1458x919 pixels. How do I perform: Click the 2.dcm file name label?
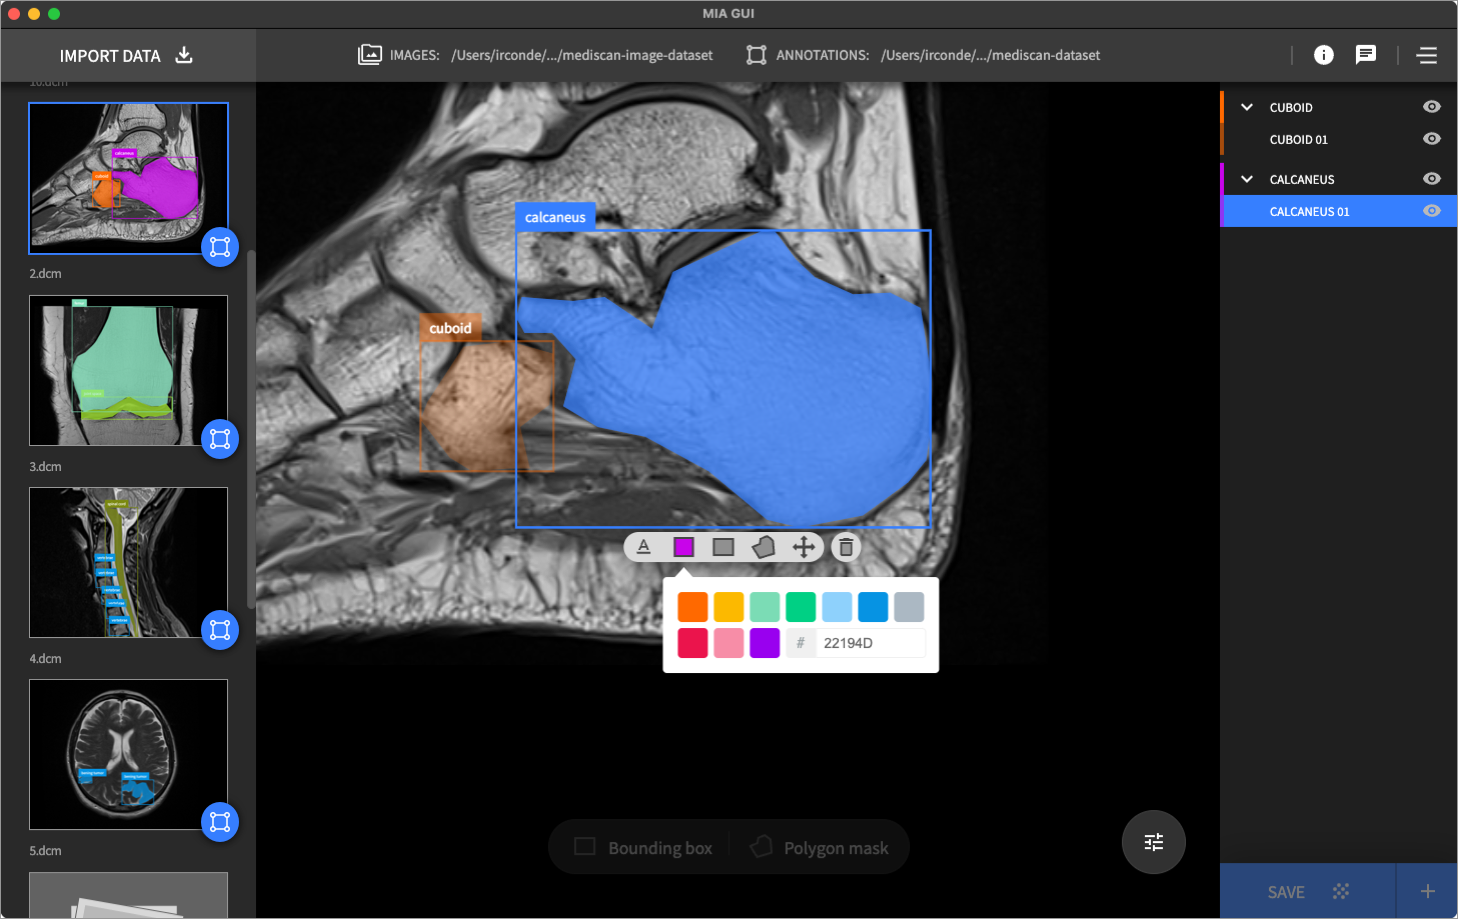tap(45, 274)
